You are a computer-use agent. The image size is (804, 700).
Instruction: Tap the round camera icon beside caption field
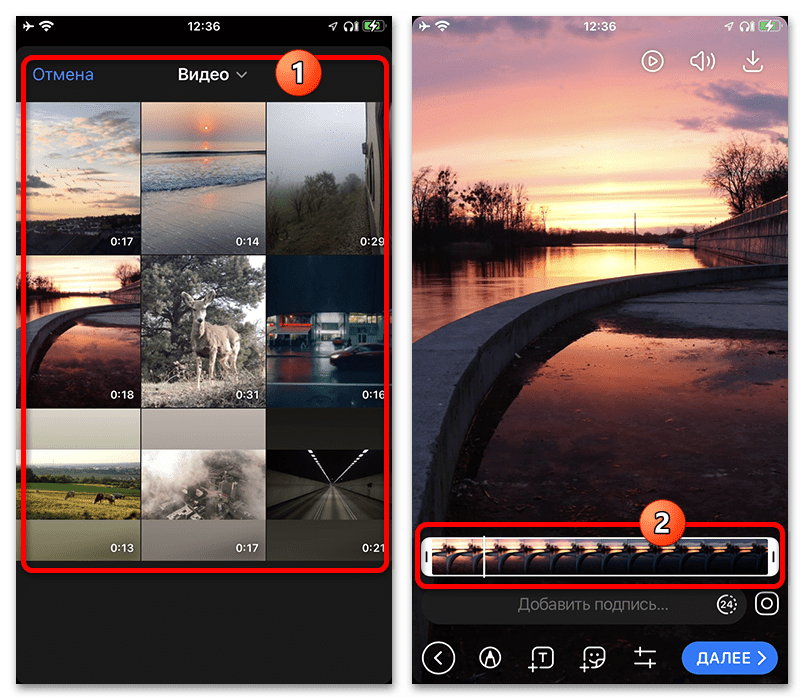[767, 604]
